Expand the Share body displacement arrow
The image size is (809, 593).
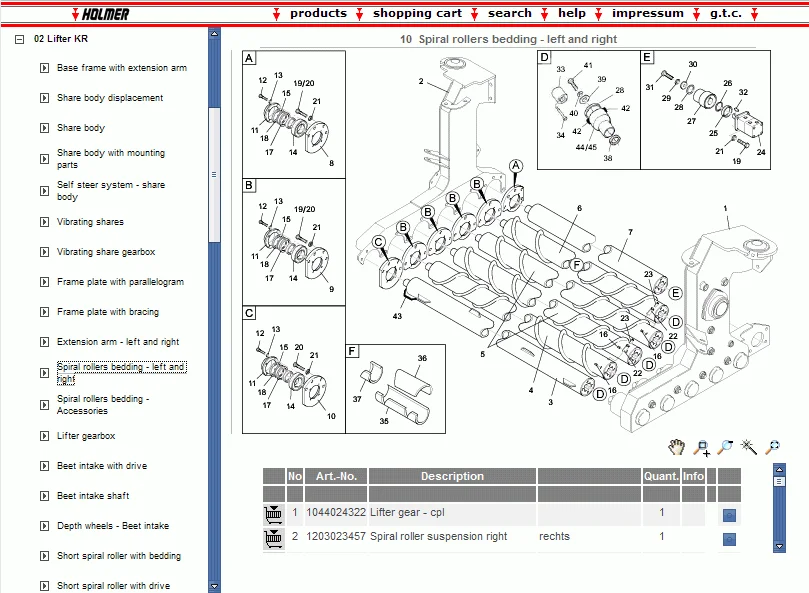[45, 98]
